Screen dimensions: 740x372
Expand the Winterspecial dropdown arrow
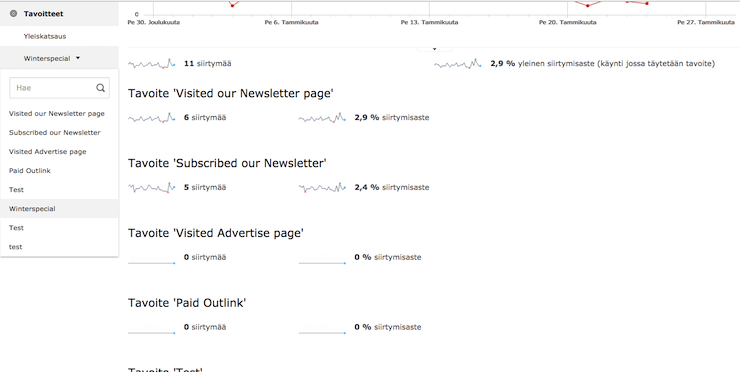click(x=78, y=58)
